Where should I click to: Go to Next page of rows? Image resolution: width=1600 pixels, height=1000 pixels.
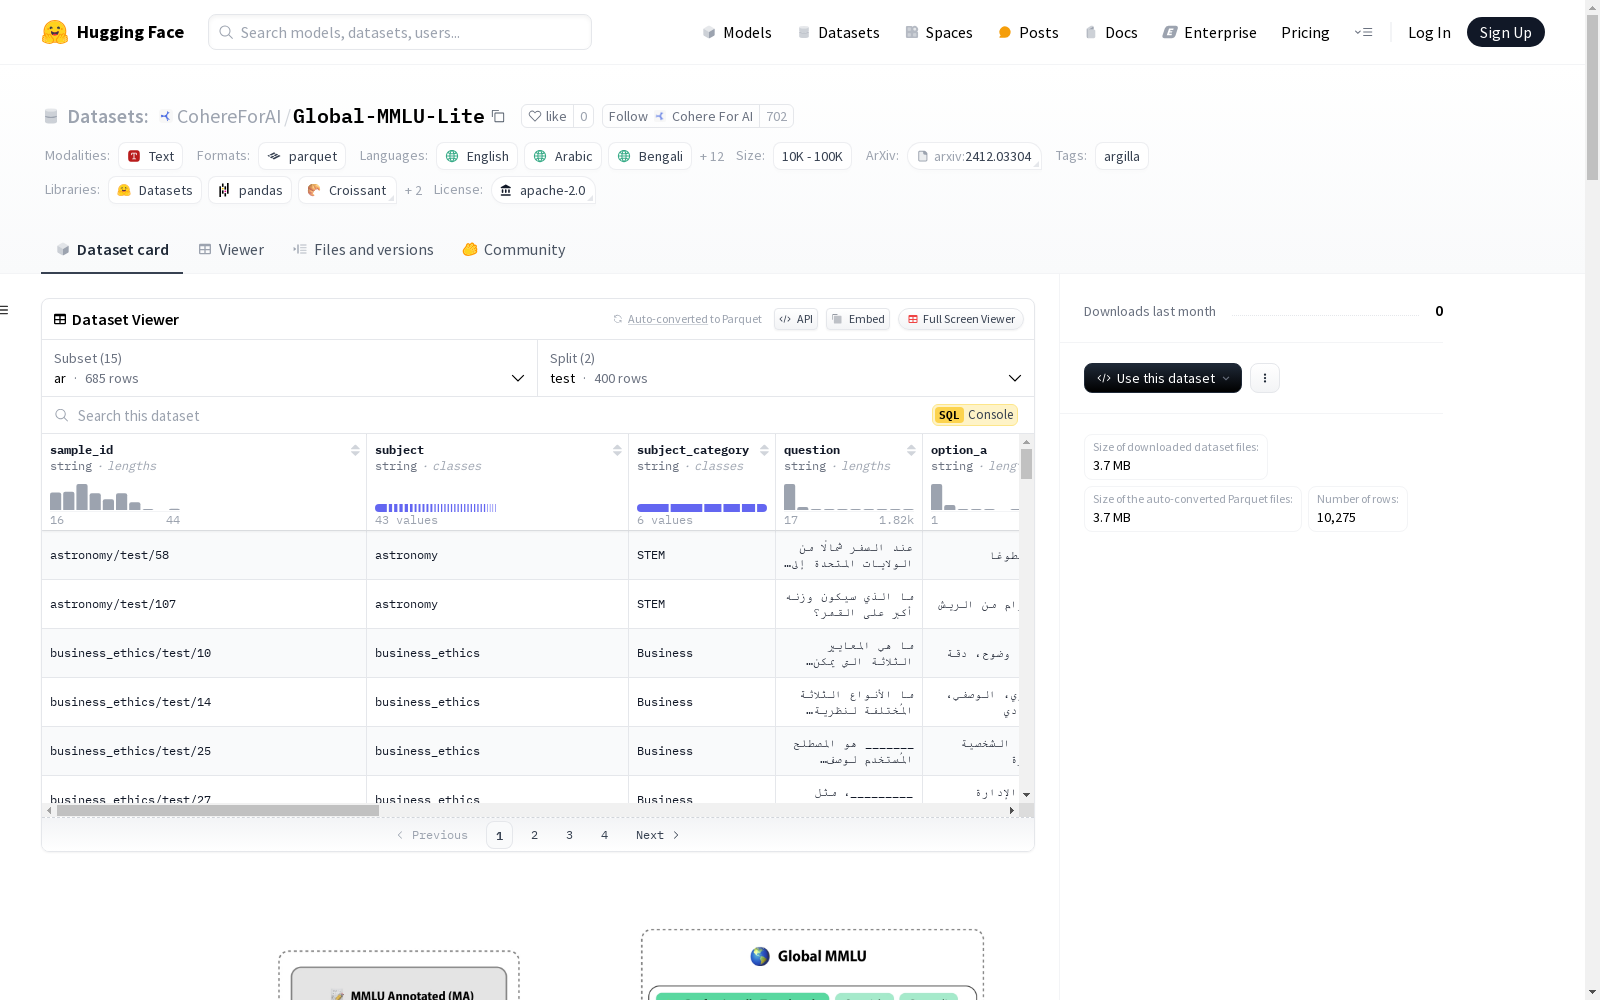click(658, 835)
